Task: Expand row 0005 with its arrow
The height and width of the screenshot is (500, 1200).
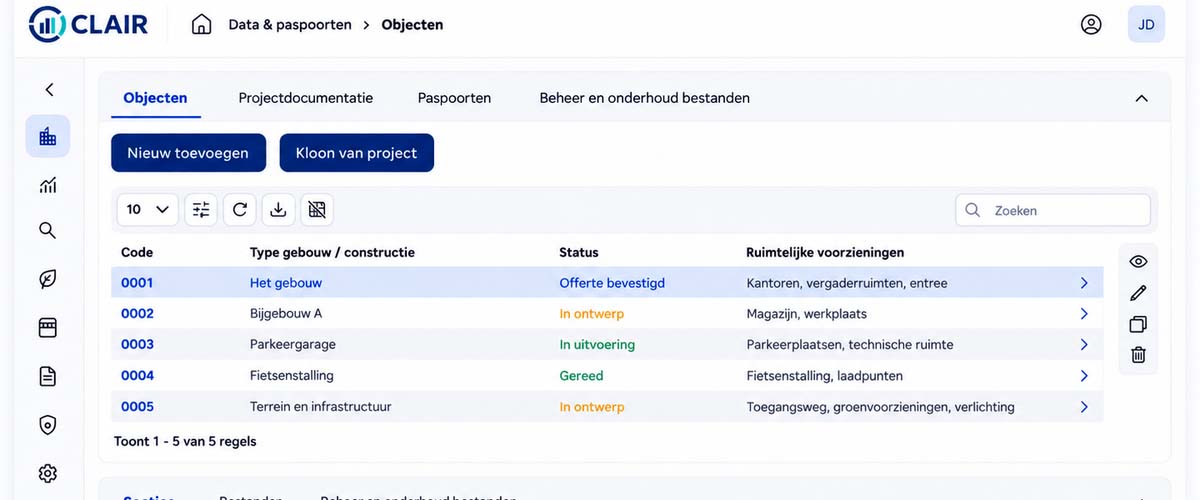Action: (x=1084, y=407)
